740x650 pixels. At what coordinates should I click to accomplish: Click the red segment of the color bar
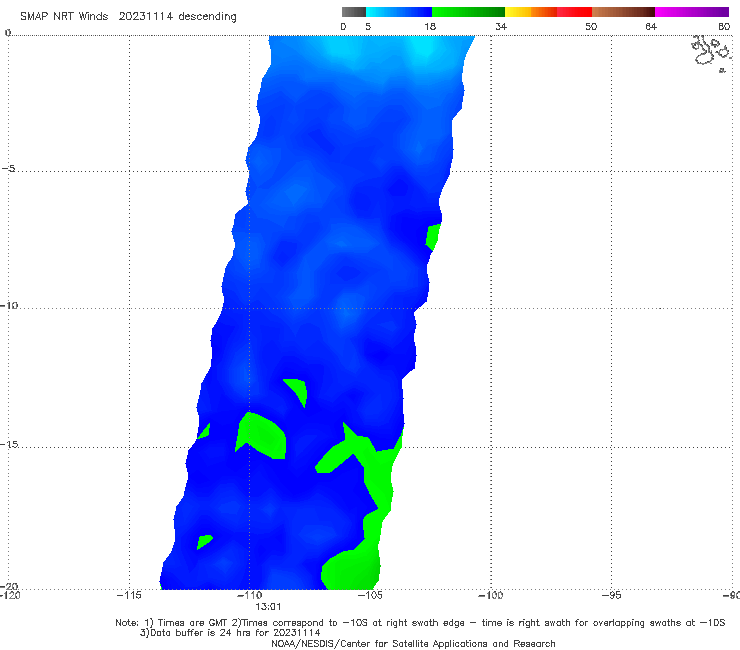(x=574, y=12)
